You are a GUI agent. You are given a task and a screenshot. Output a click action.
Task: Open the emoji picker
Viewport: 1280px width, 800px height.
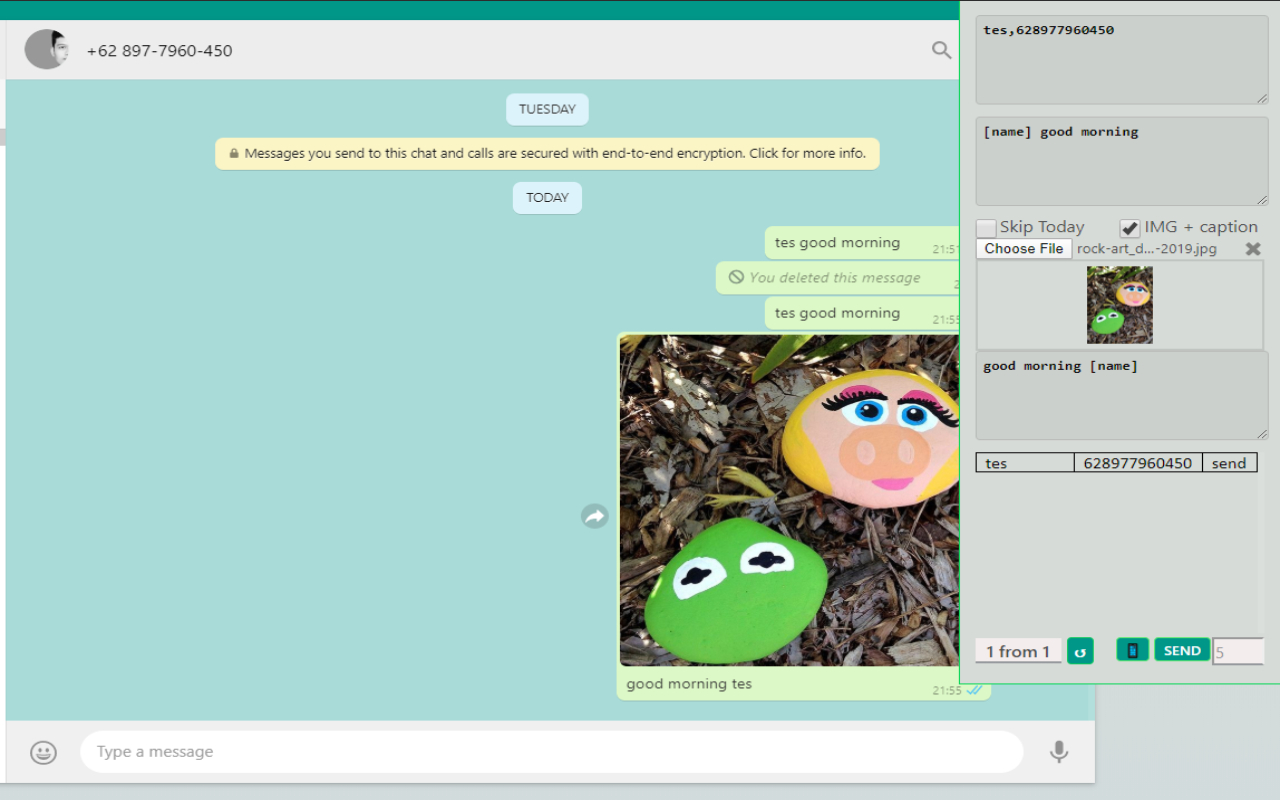pos(43,752)
